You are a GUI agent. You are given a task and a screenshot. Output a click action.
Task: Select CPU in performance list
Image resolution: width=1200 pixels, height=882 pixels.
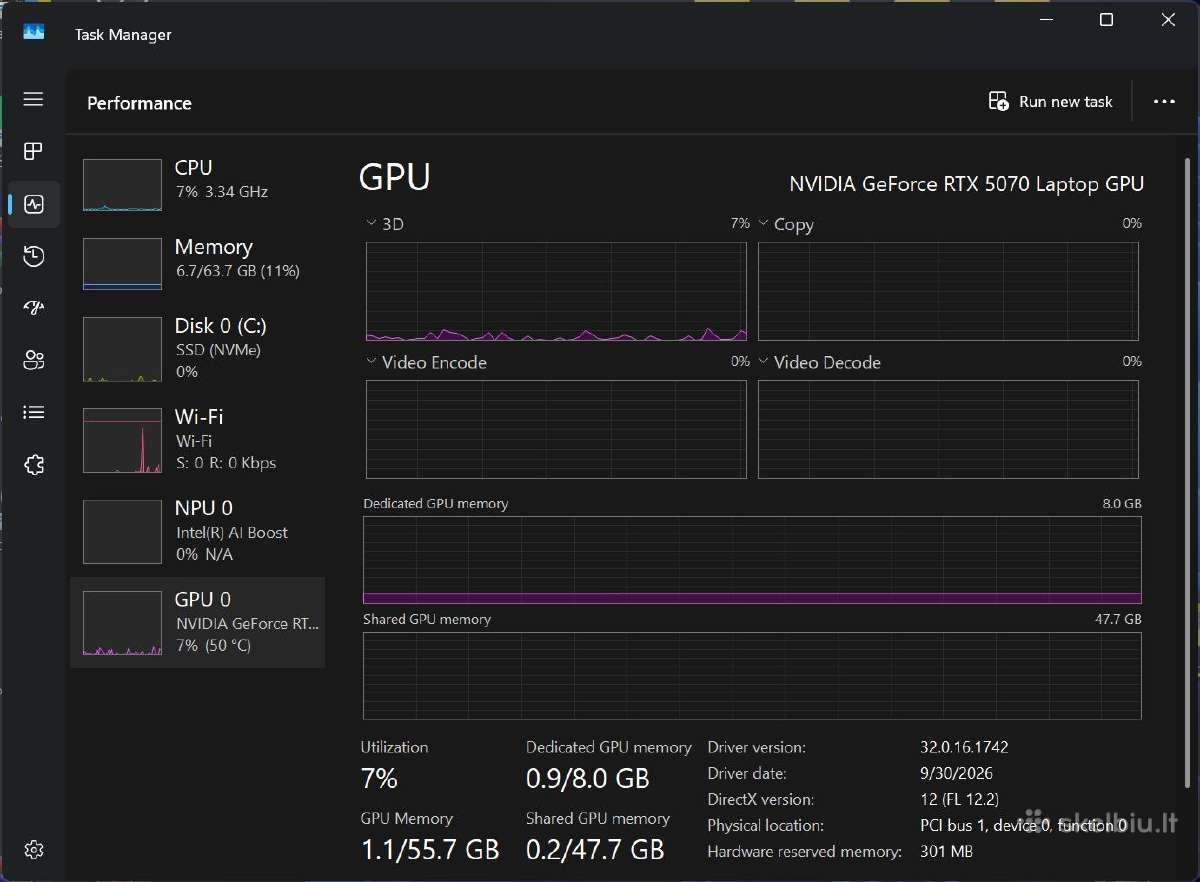[197, 184]
